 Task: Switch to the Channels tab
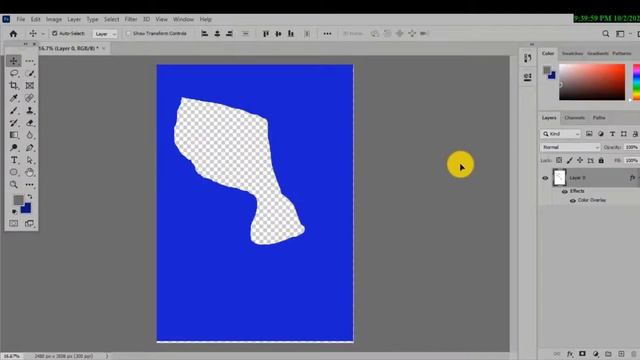(x=575, y=118)
